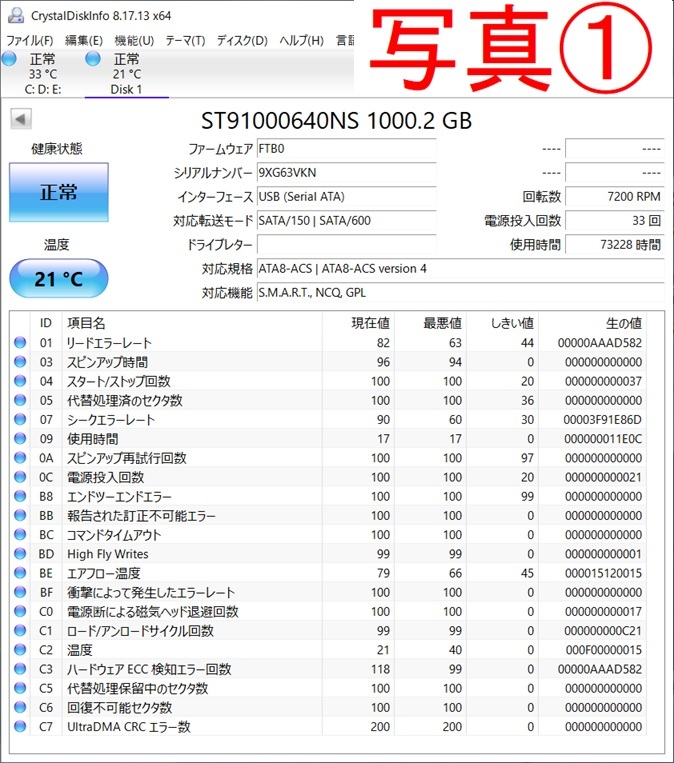
Task: Click the disk model title ST91000640NS 1000.2 GB
Action: pyautogui.click(x=336, y=121)
